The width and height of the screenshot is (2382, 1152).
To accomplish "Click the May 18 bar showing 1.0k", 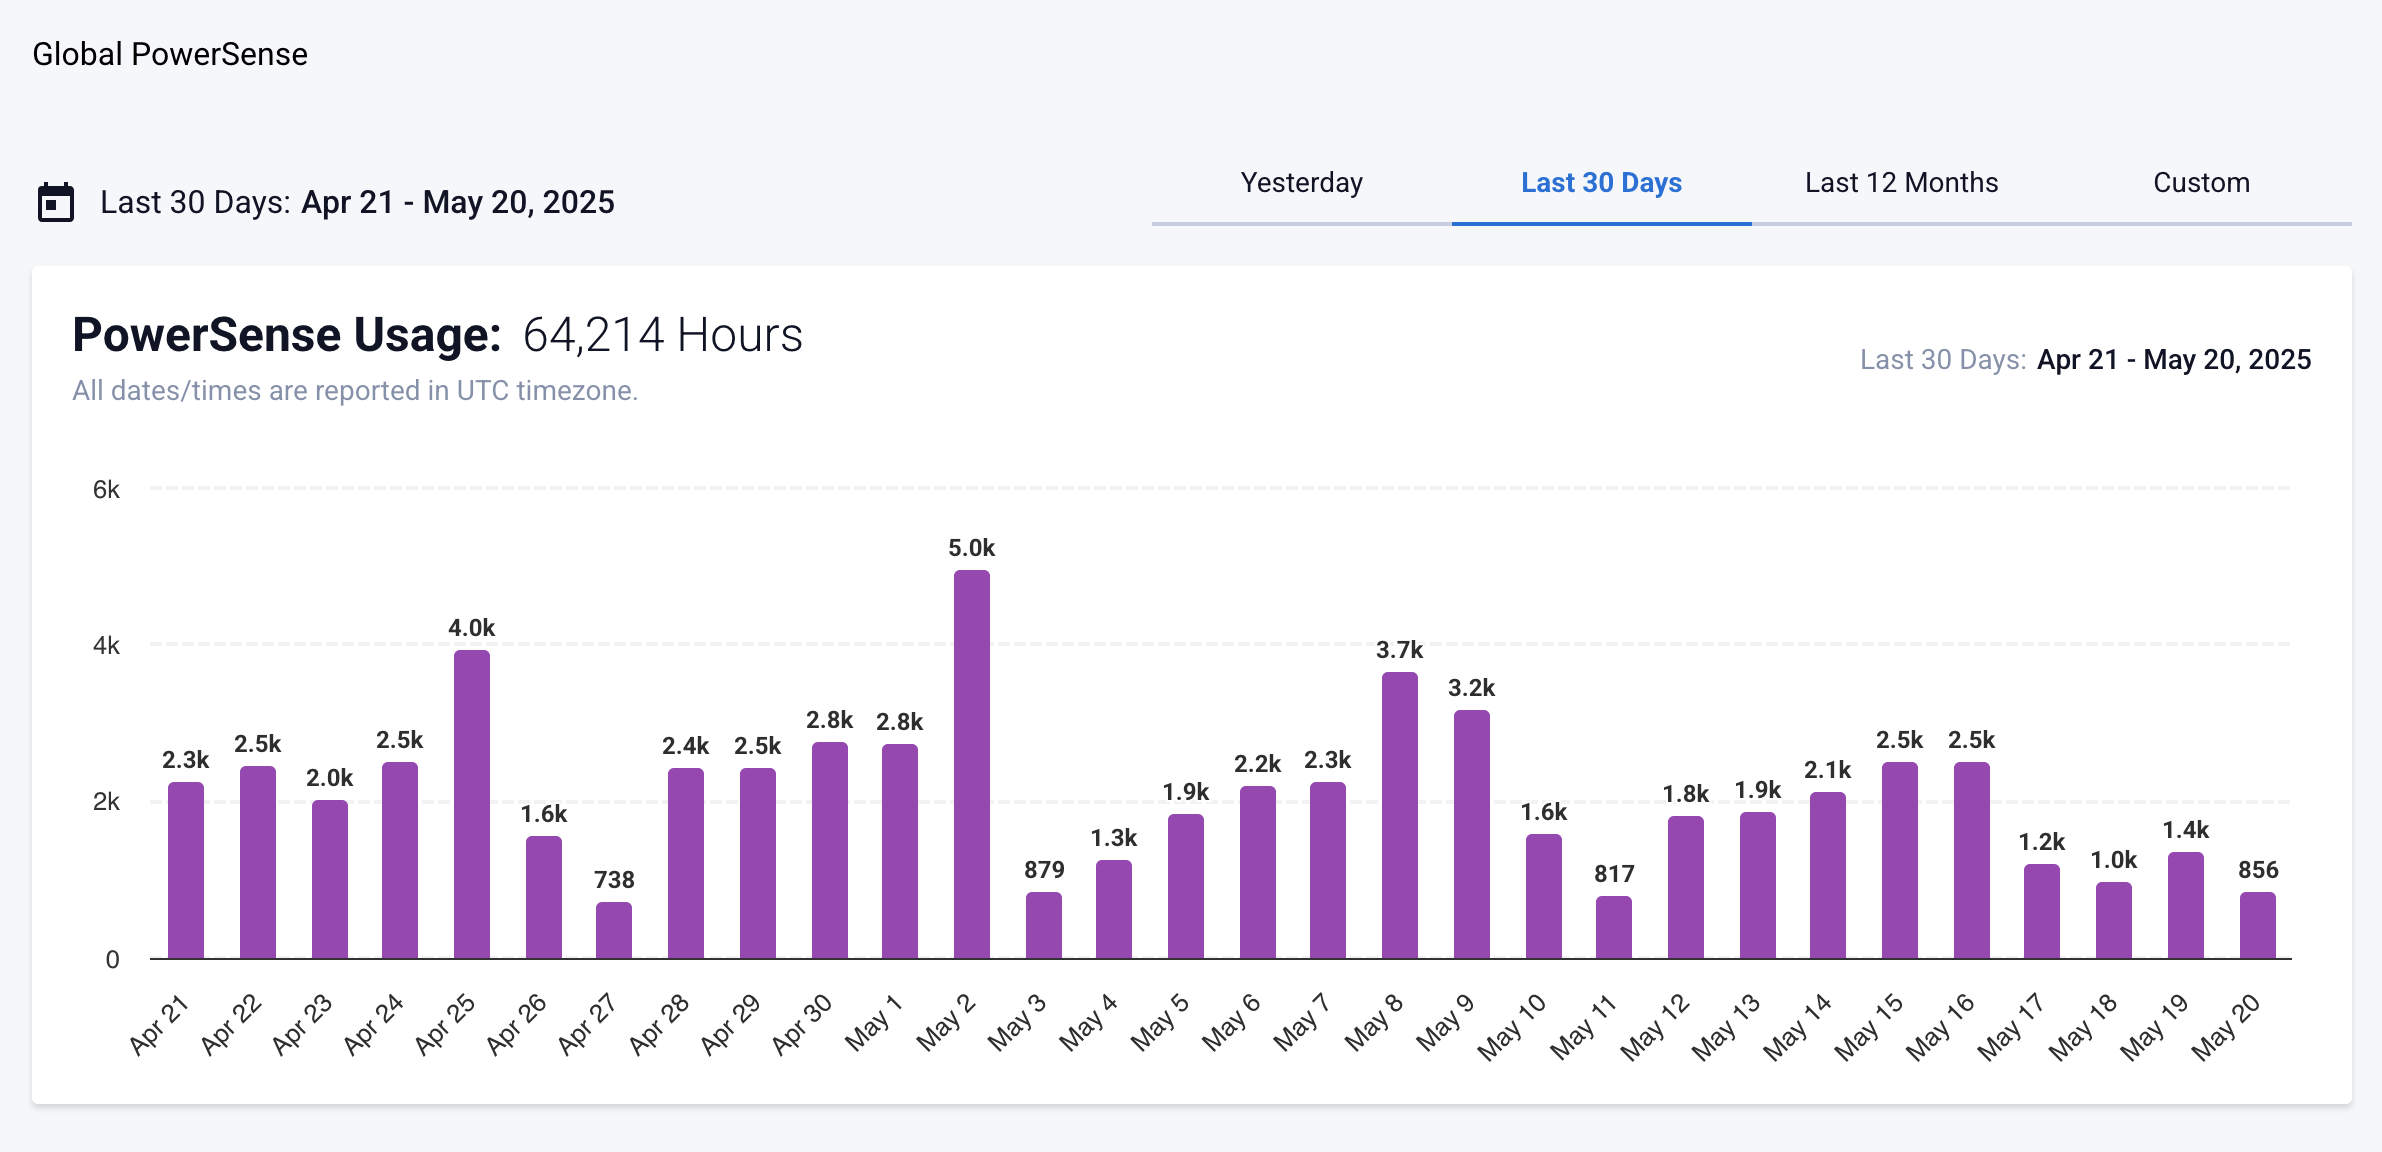I will pos(2113,921).
